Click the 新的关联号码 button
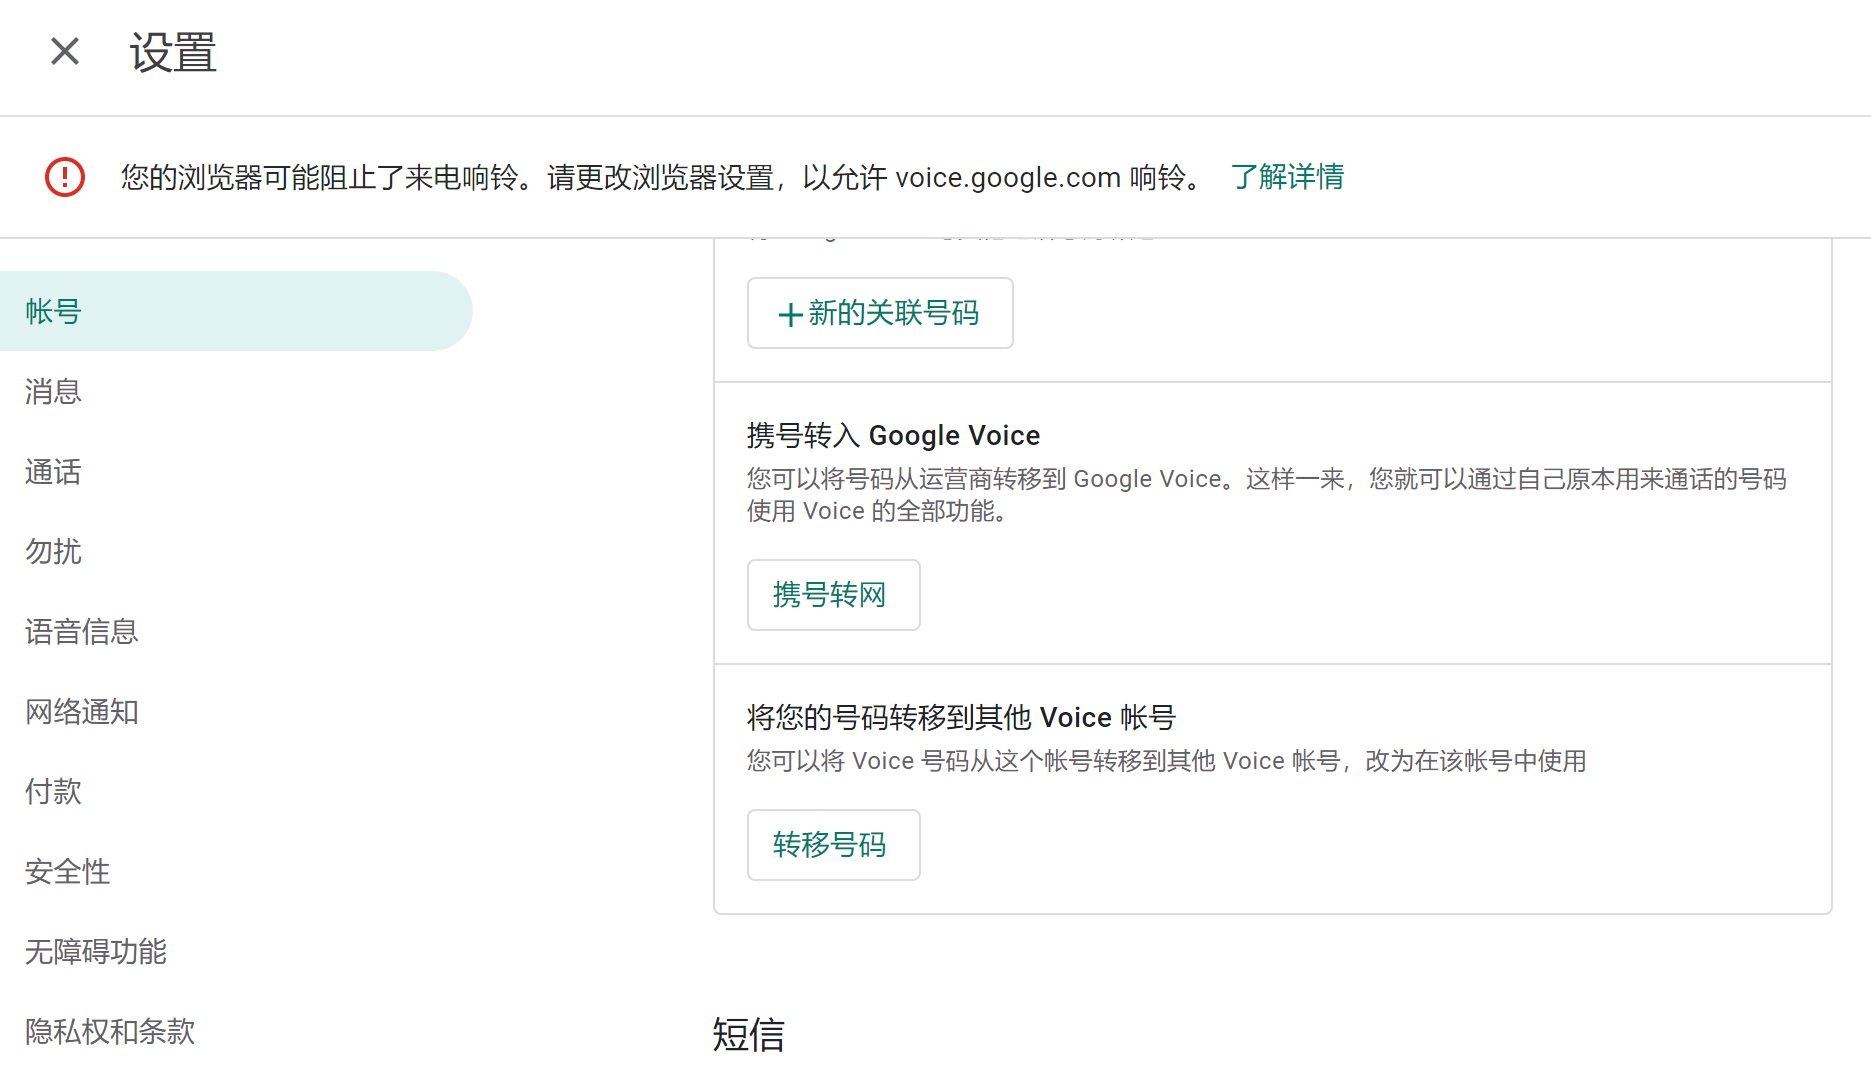The image size is (1871, 1089). coord(880,313)
